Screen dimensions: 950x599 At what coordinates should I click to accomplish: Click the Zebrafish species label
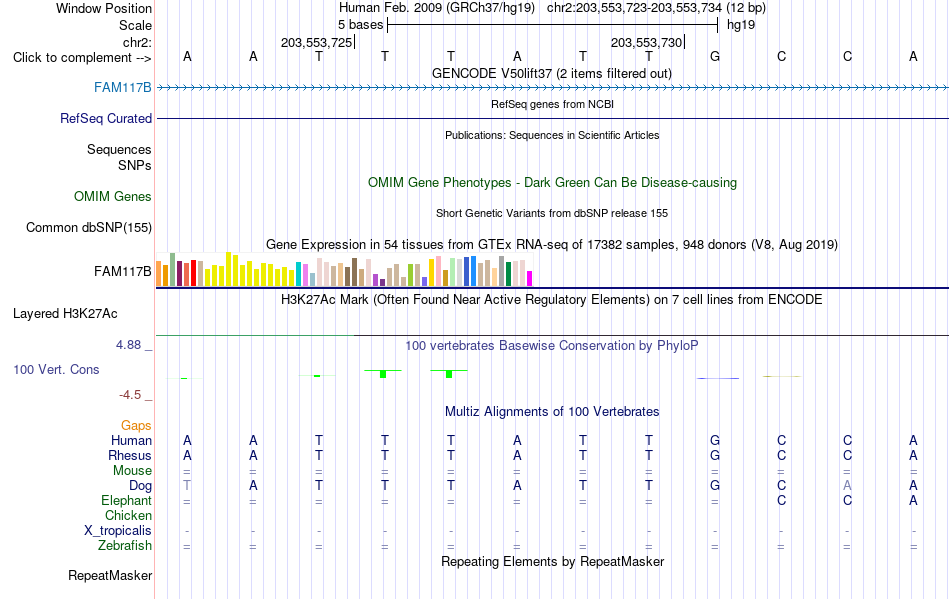(x=125, y=546)
